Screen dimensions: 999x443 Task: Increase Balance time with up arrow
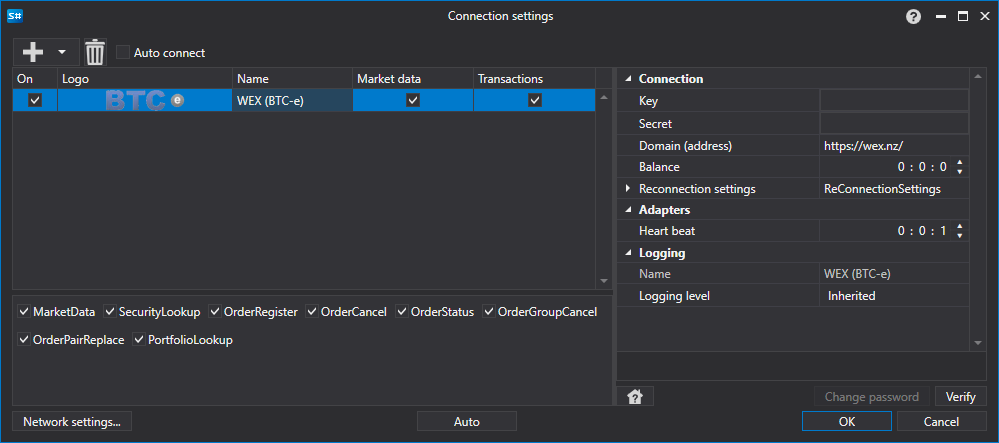pos(959,163)
